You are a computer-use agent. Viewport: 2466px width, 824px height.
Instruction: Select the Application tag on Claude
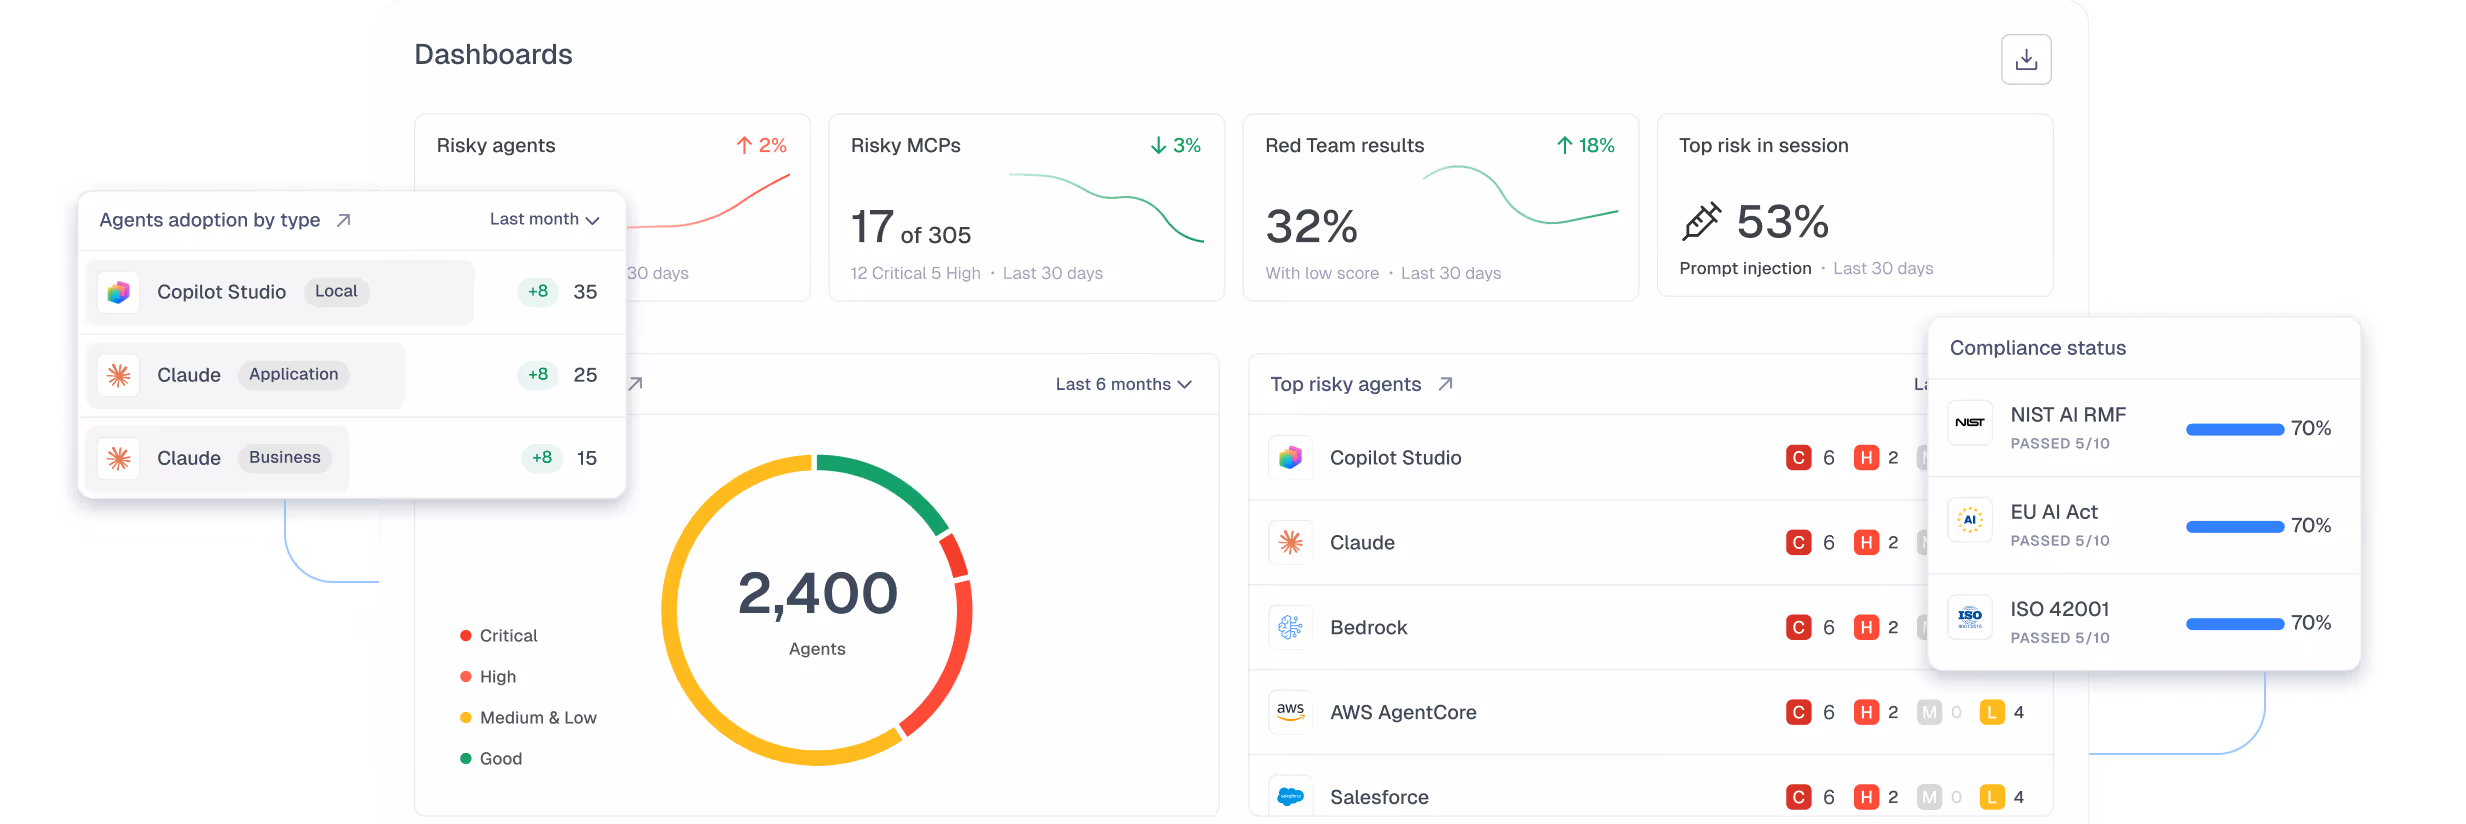294,374
